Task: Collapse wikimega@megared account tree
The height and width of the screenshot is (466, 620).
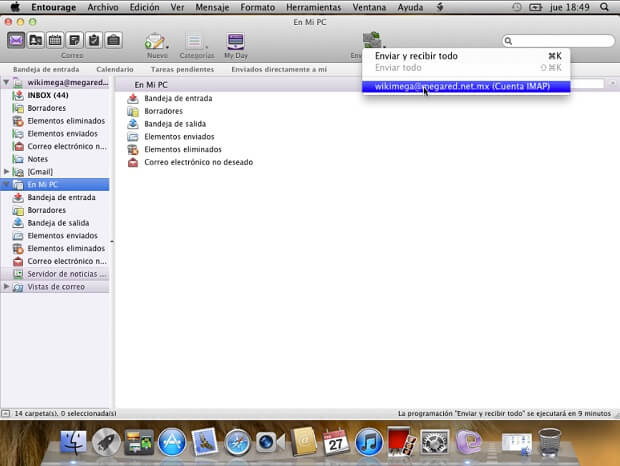Action: click(x=6, y=82)
